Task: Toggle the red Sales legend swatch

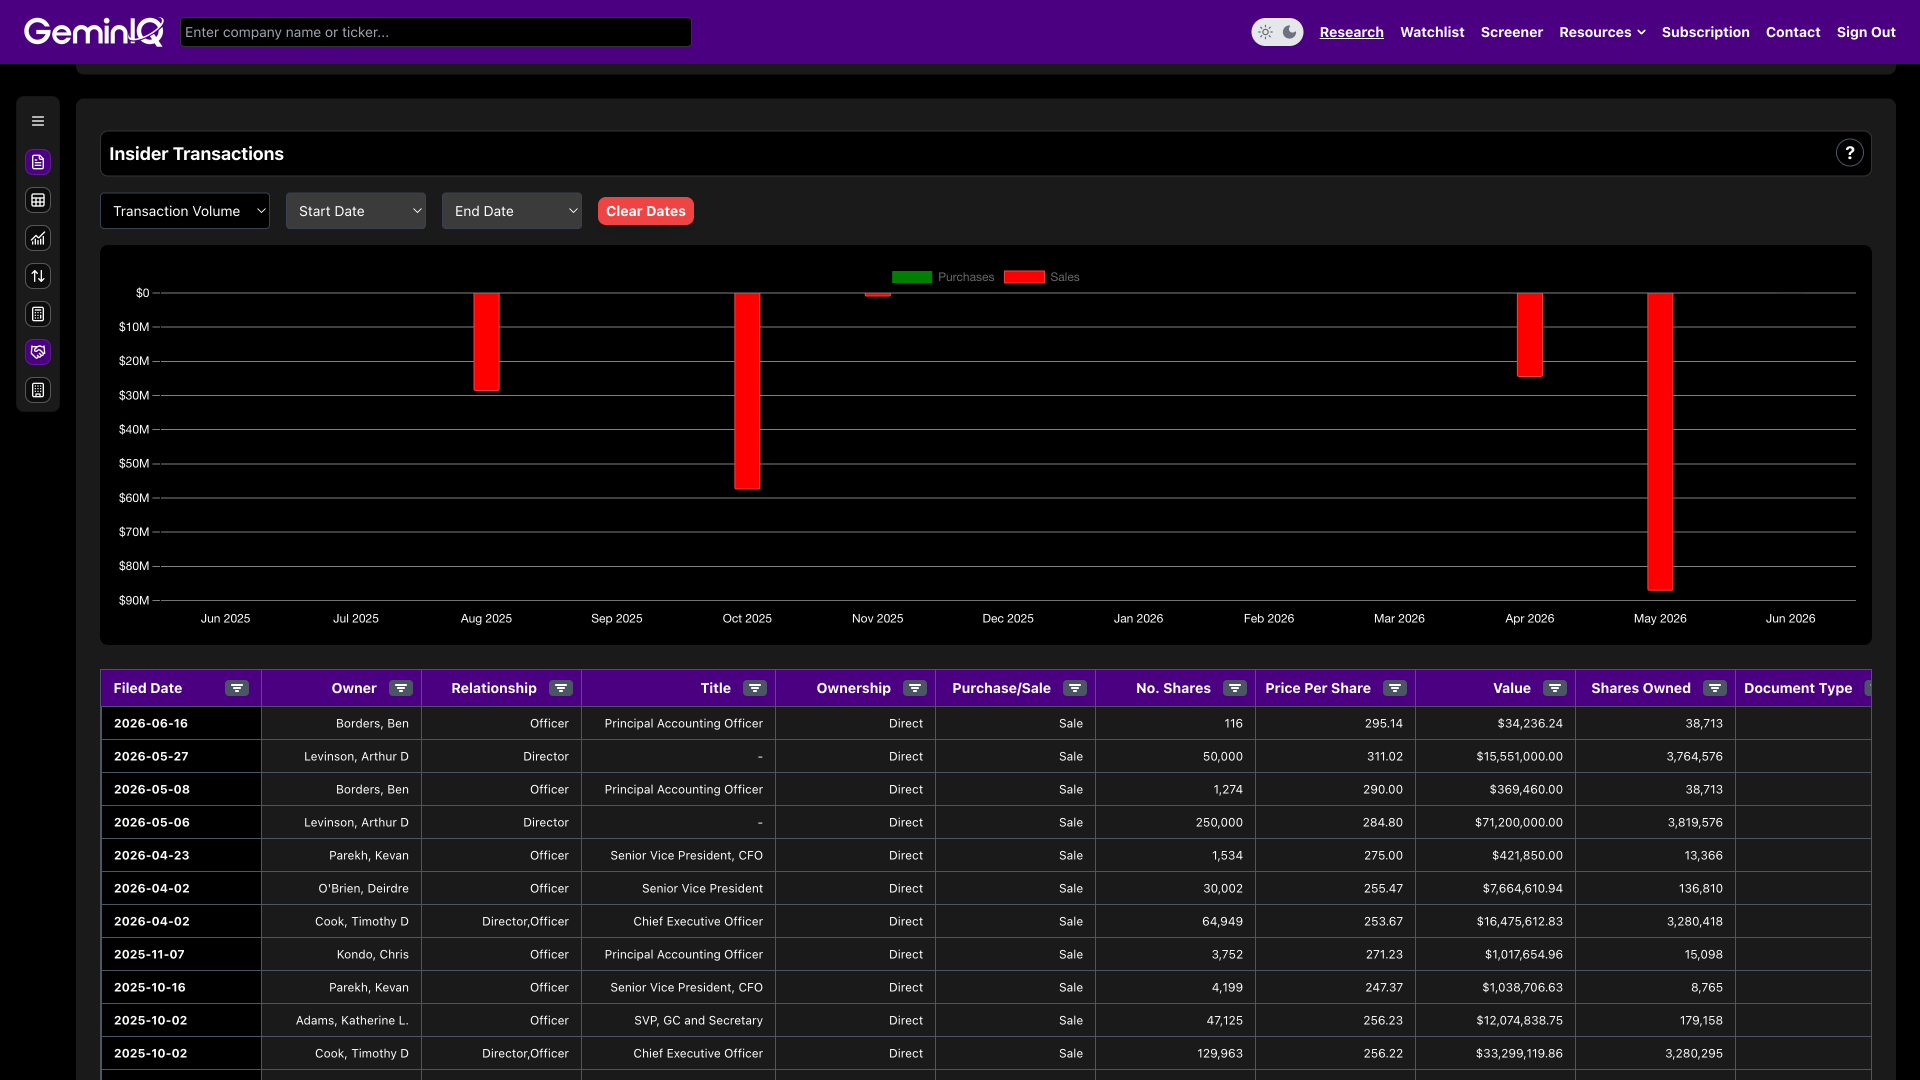Action: [x=1024, y=277]
